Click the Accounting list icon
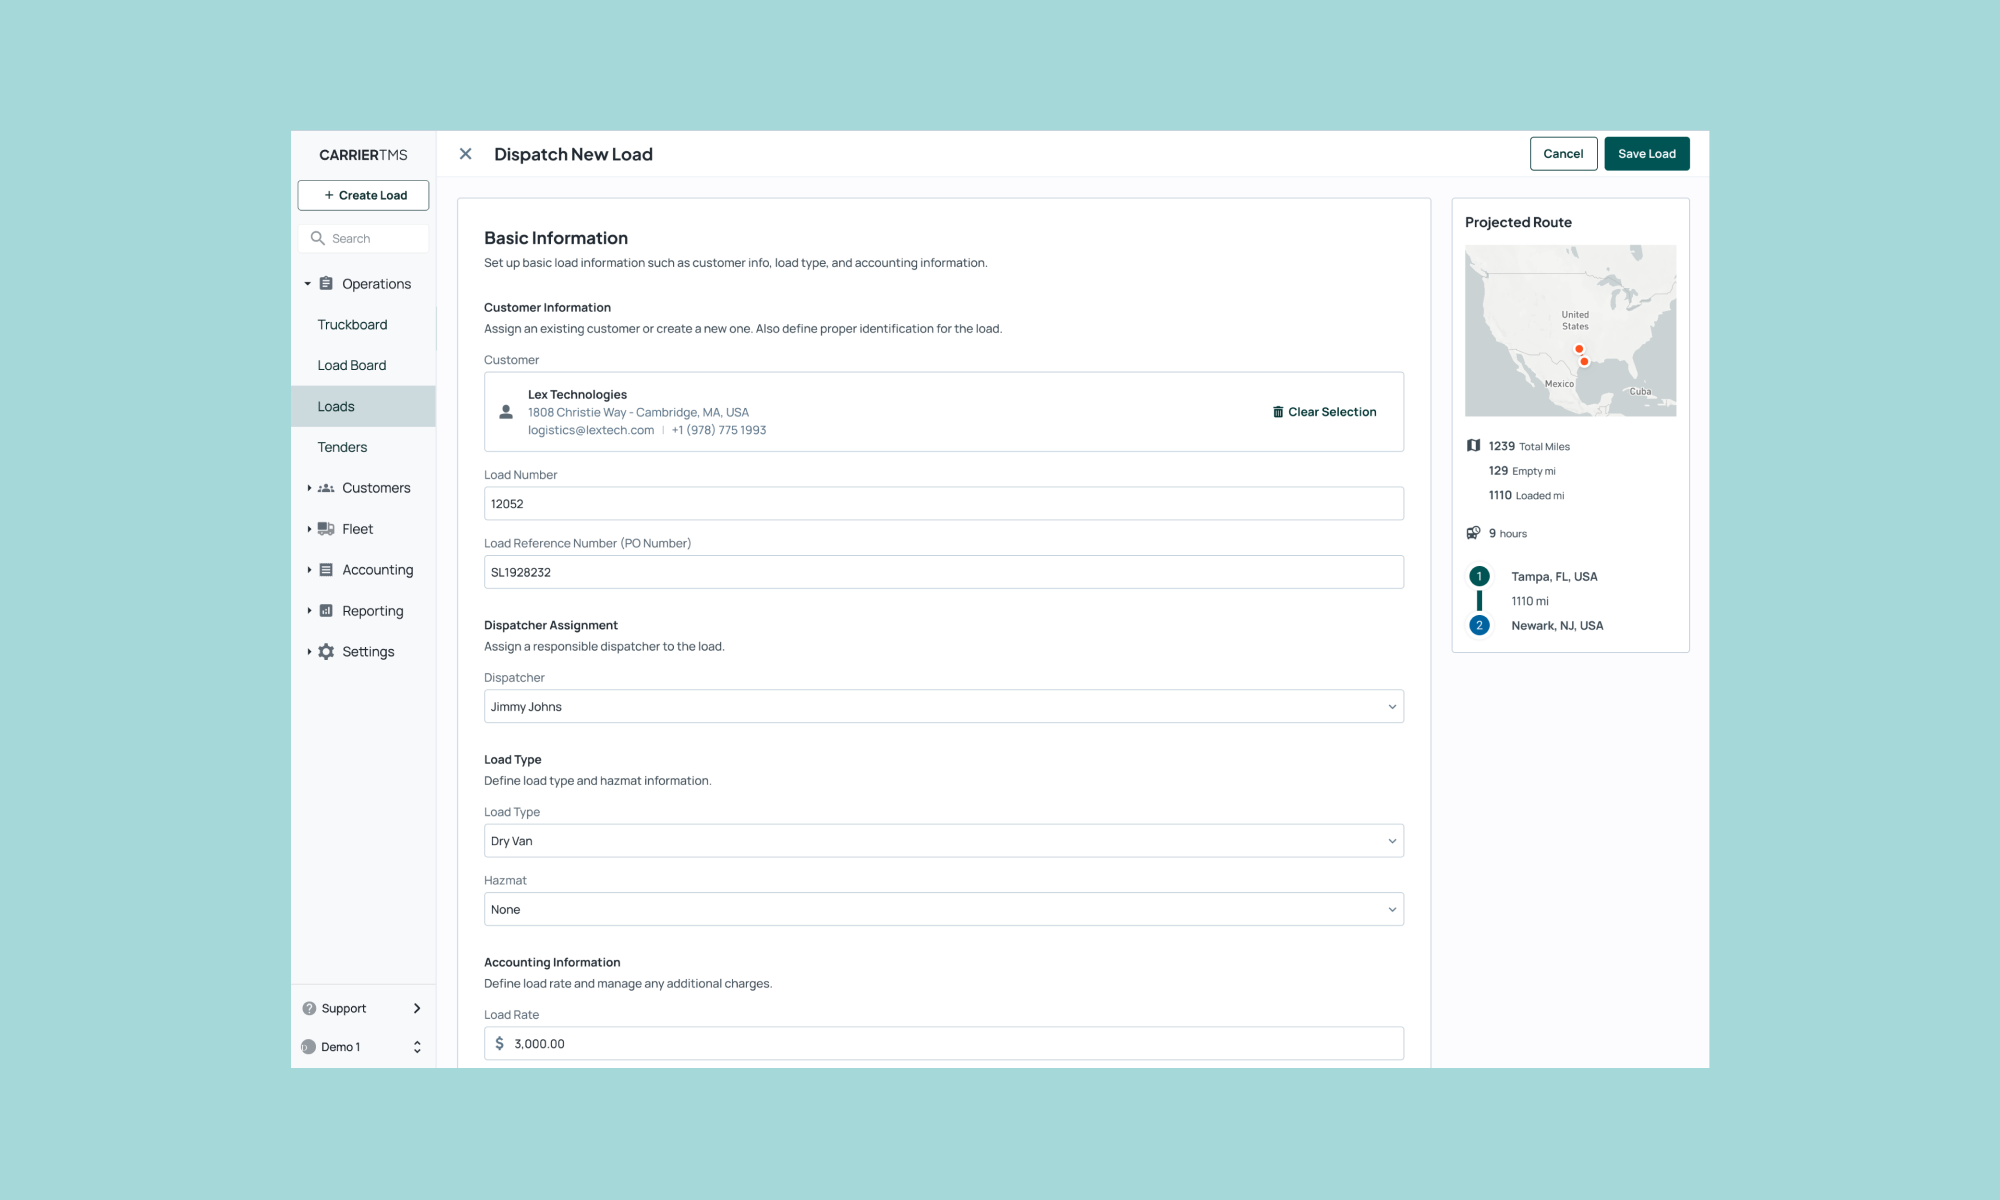Viewport: 2000px width, 1200px height. pos(326,570)
